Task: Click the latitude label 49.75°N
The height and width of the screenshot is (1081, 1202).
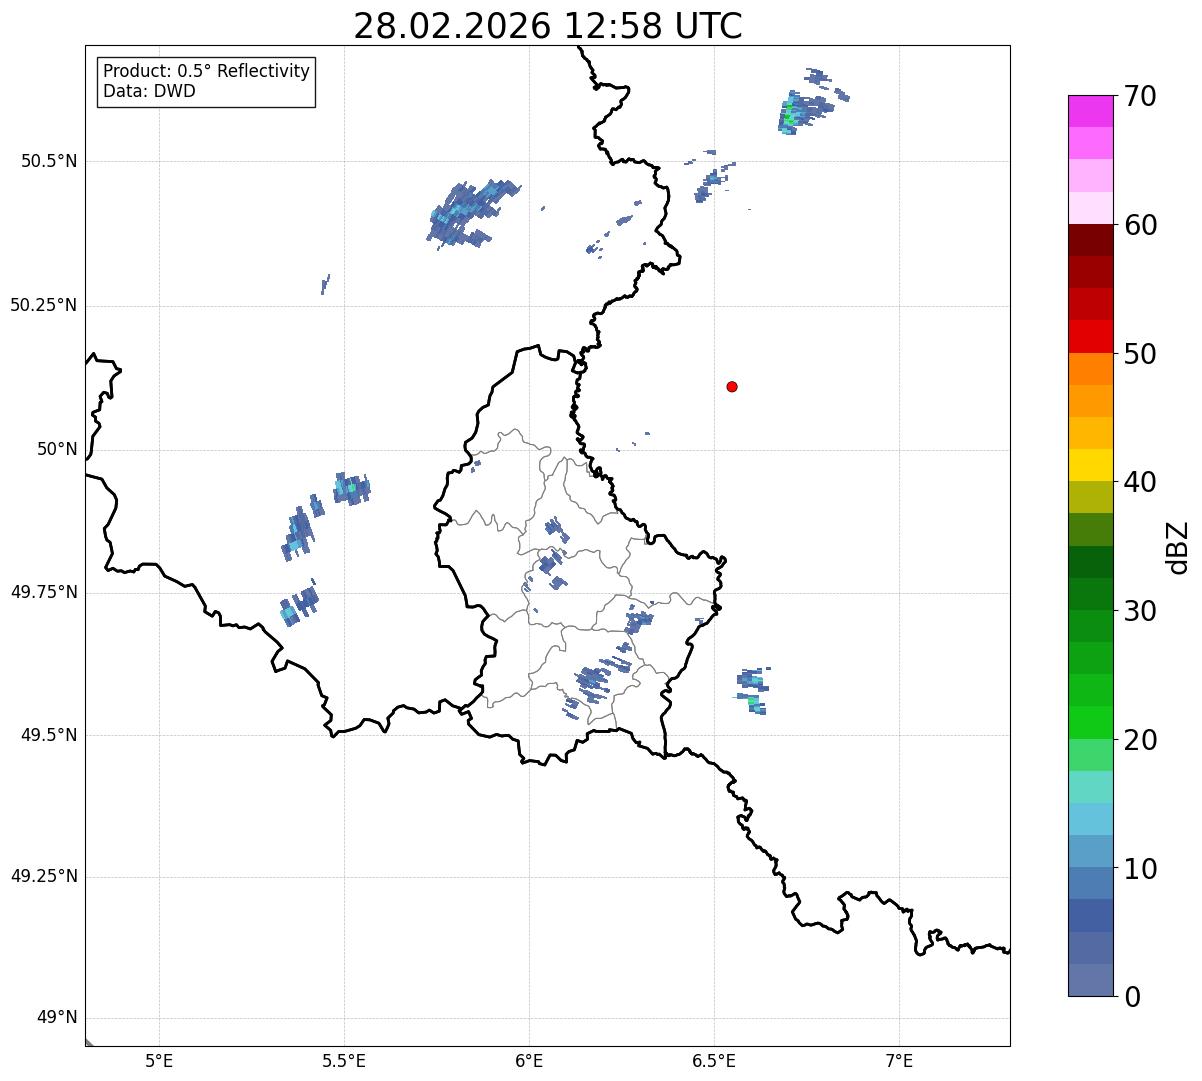Action: [x=44, y=592]
